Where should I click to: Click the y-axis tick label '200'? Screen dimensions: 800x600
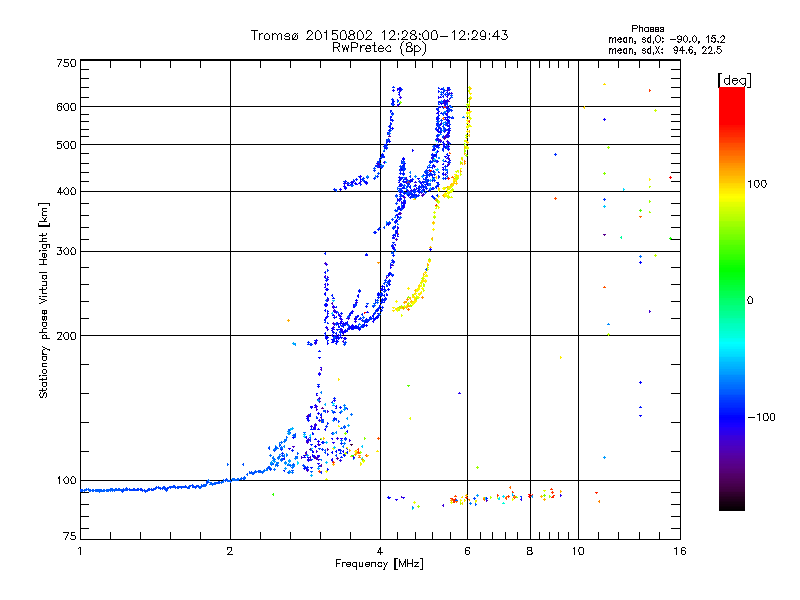point(66,336)
